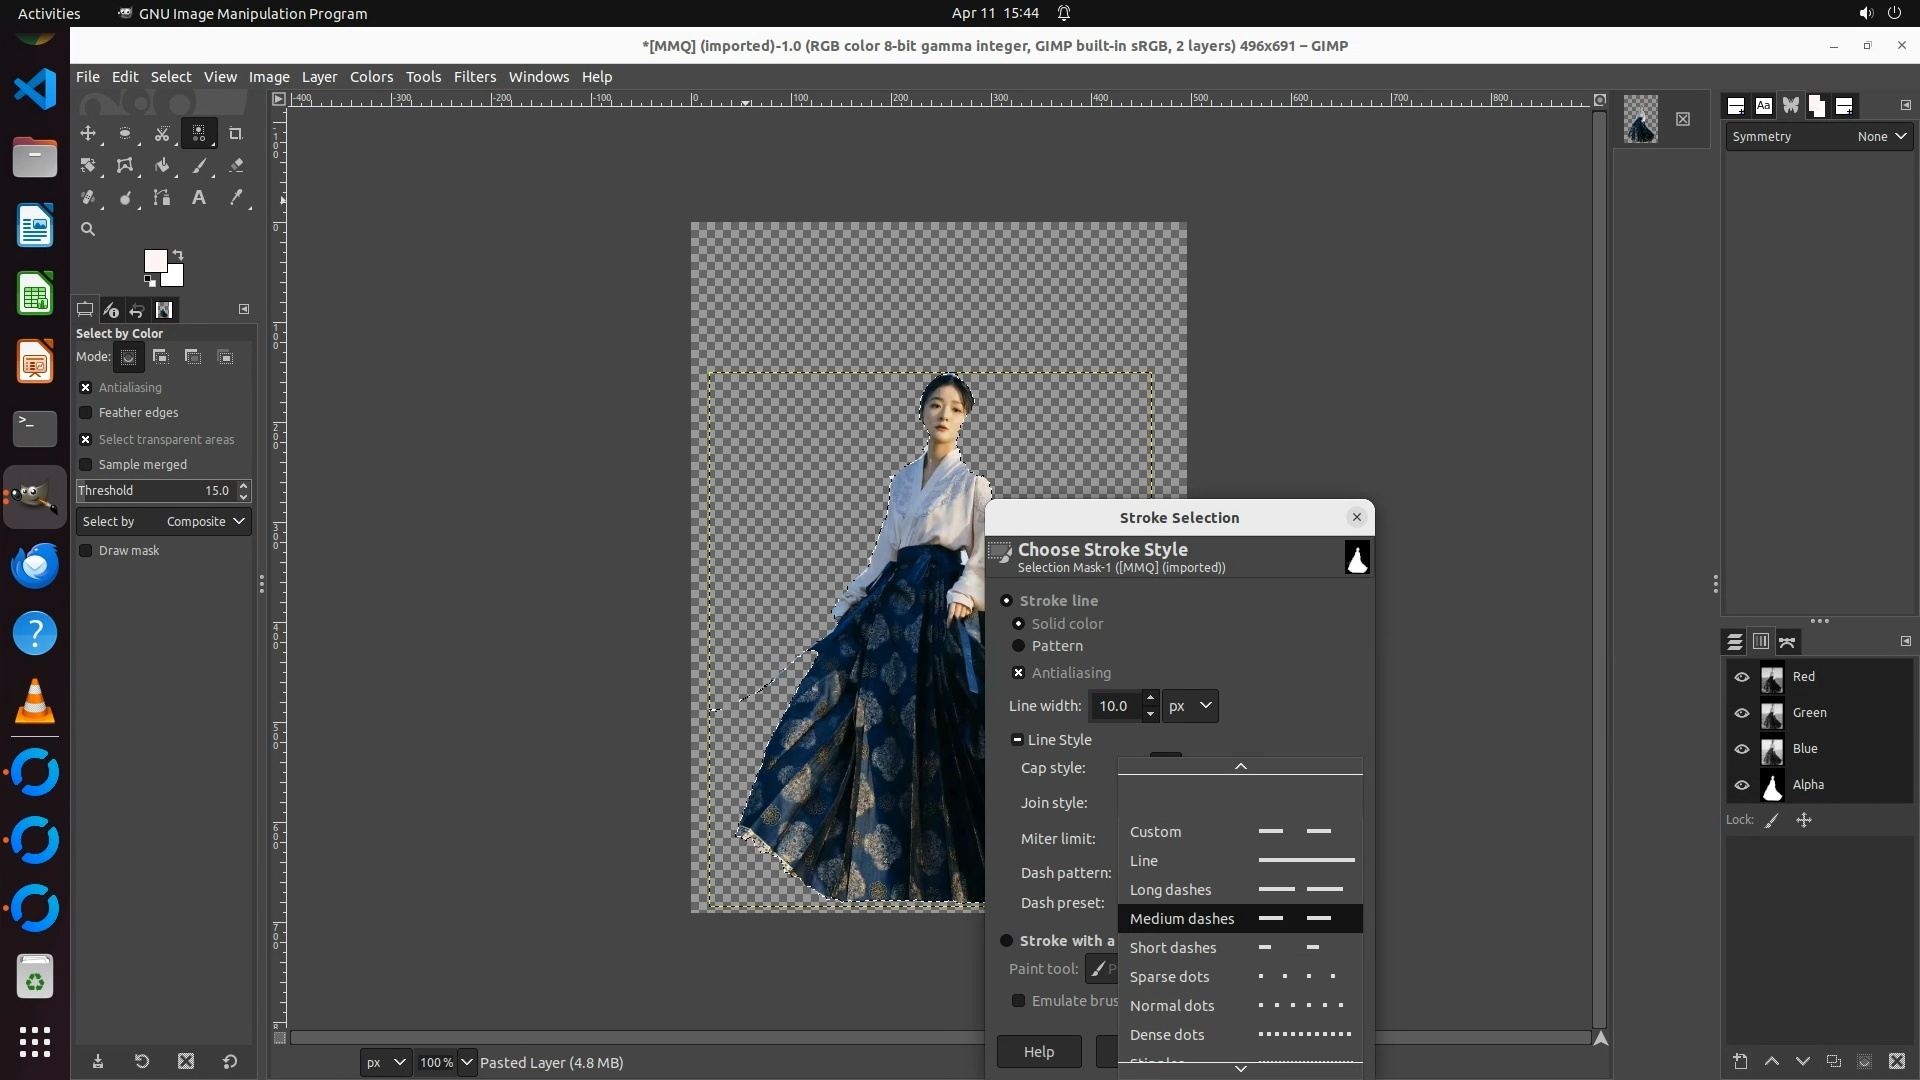The image size is (1920, 1080).
Task: Hide the Red channel eye icon
Action: click(1742, 677)
